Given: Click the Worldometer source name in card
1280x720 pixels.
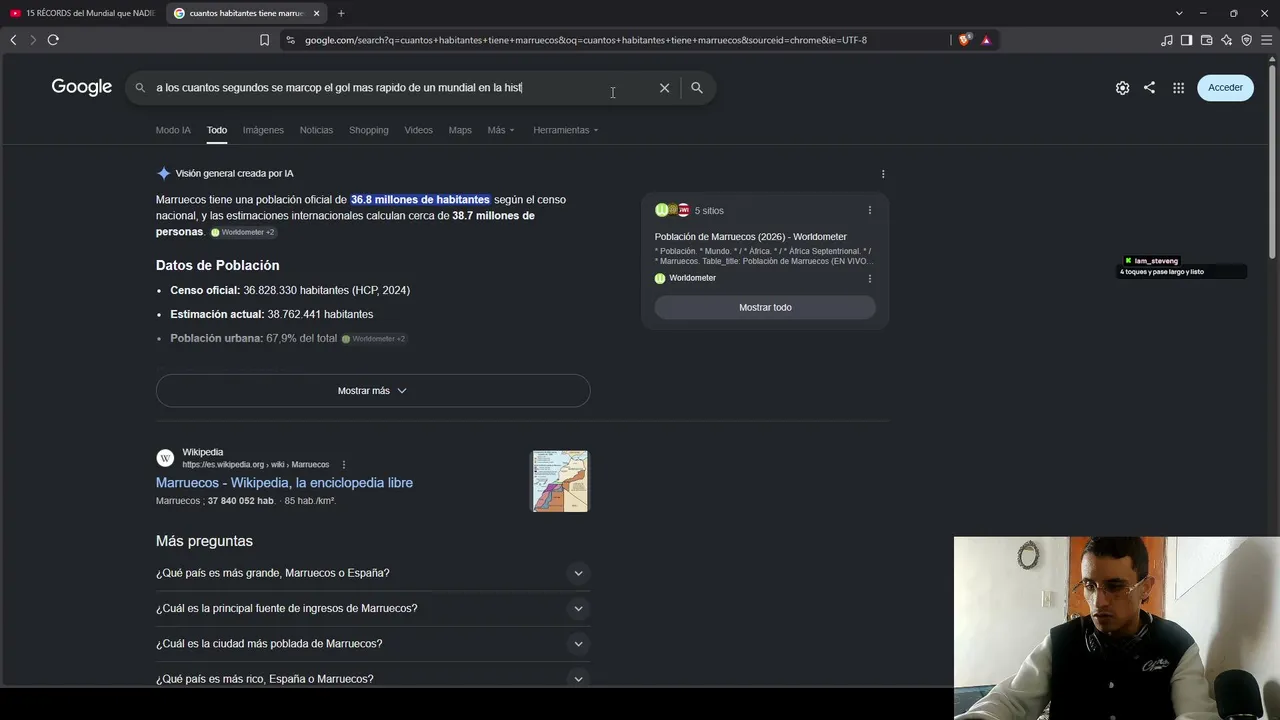Looking at the screenshot, I should (692, 278).
